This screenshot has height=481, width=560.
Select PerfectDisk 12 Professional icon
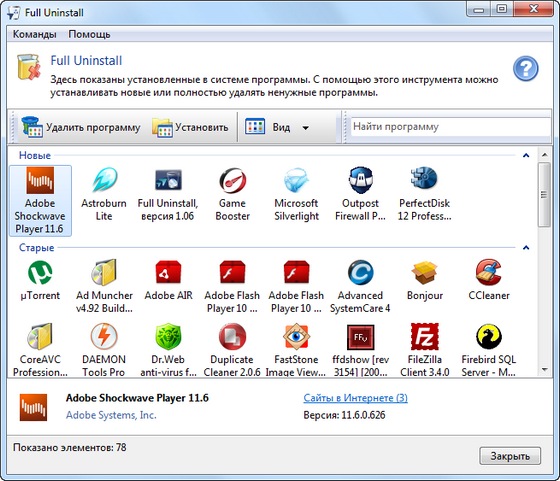[x=424, y=179]
